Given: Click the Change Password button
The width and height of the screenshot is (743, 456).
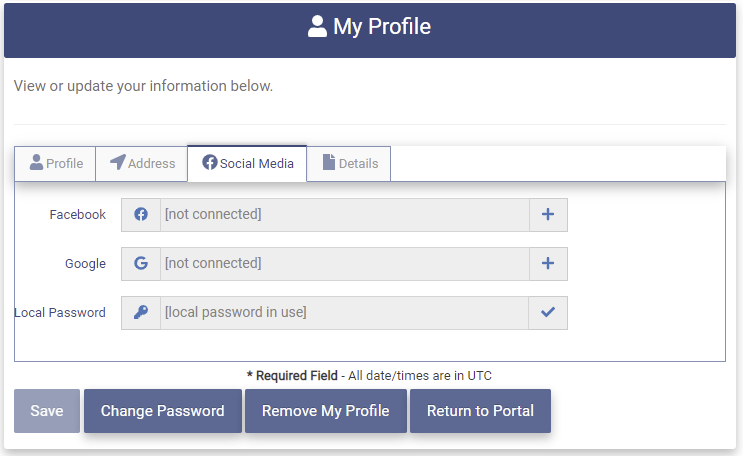Looking at the screenshot, I should click(163, 411).
